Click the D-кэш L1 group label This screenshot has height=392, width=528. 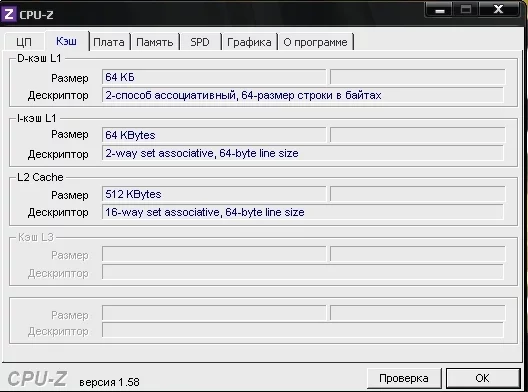click(x=39, y=58)
